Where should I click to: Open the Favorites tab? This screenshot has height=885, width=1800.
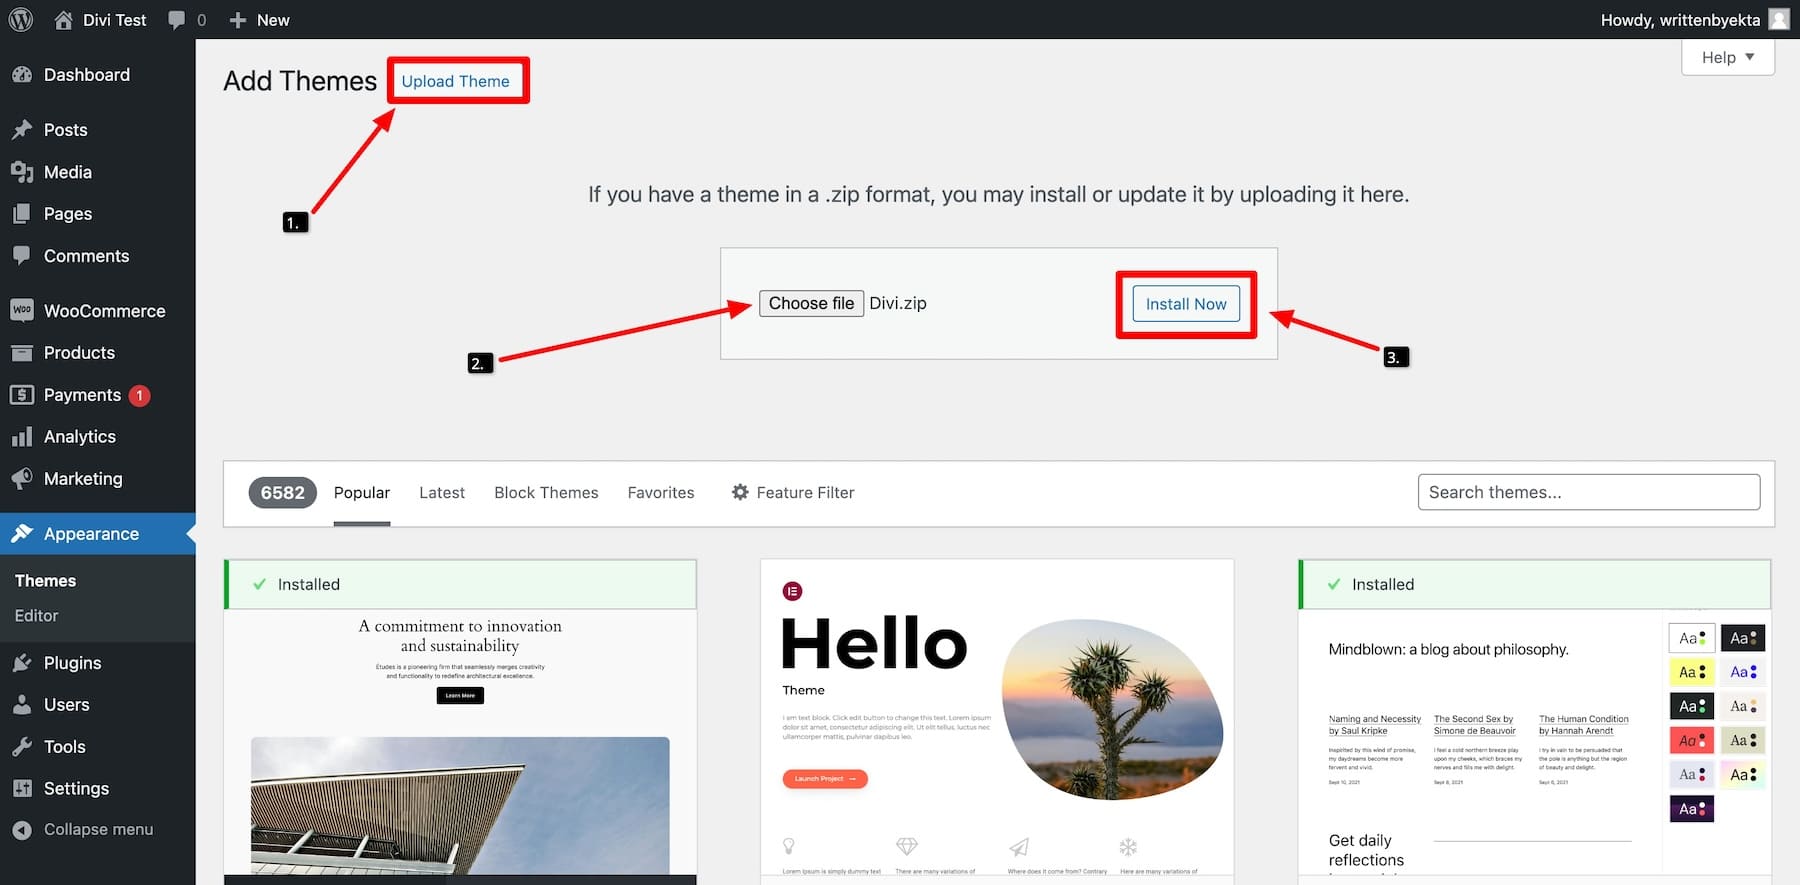pyautogui.click(x=661, y=493)
